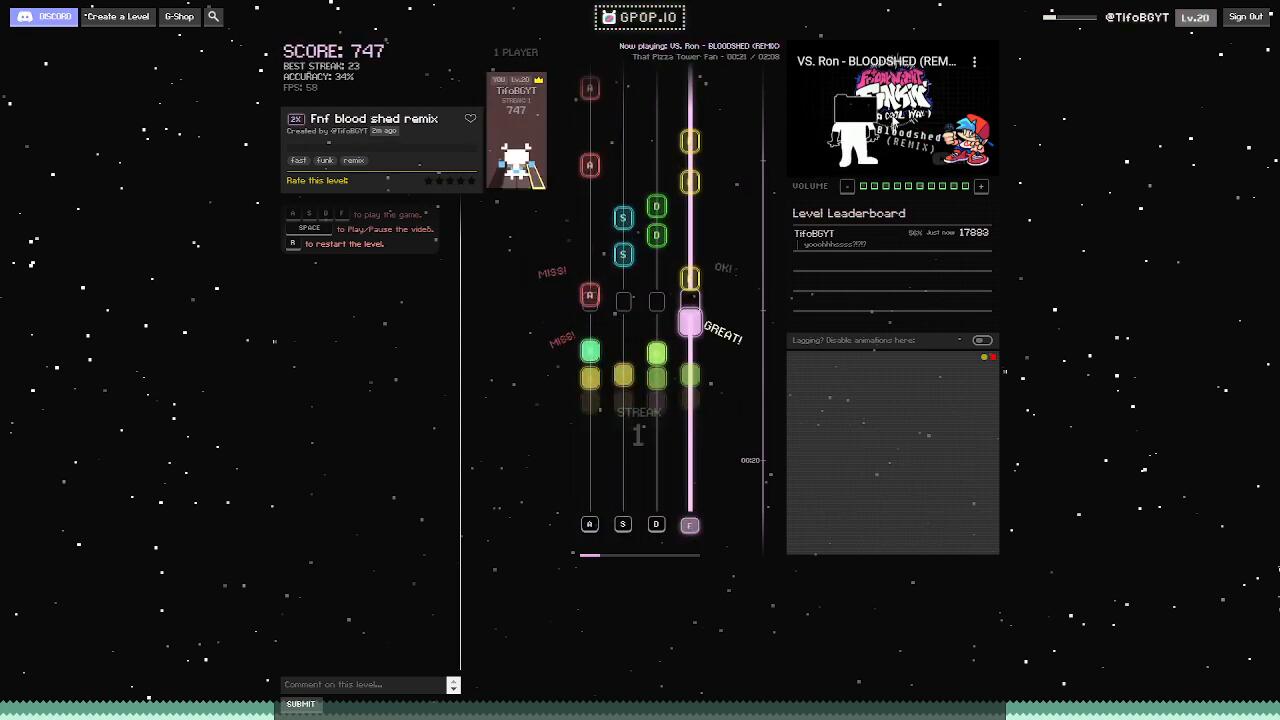This screenshot has width=1280, height=720.
Task: Decrease volume with the minus button
Action: point(847,186)
